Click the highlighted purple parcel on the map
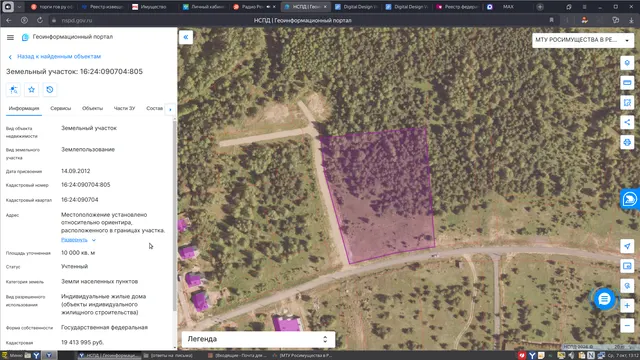This screenshot has width=640, height=360. (380, 196)
